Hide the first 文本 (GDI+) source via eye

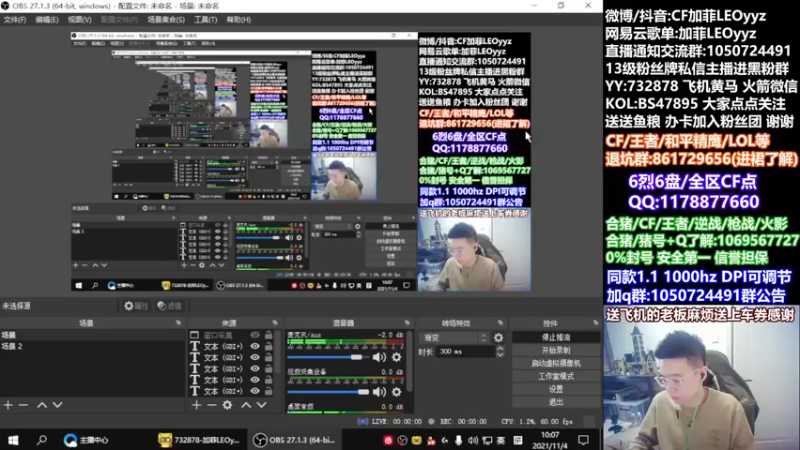pyautogui.click(x=255, y=346)
